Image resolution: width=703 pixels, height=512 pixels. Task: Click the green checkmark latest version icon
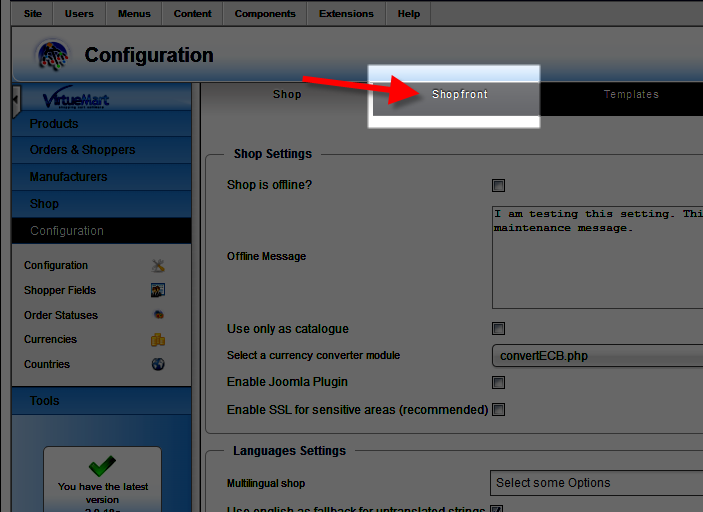coord(102,466)
